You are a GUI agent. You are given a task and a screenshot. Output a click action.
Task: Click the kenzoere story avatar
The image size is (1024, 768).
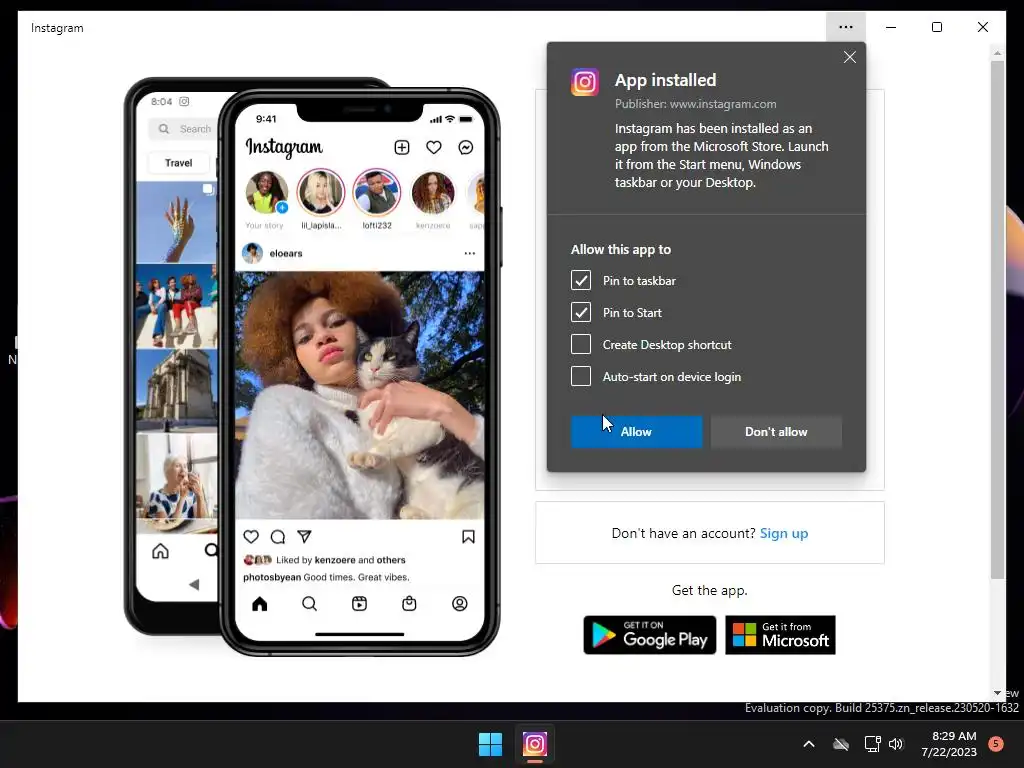click(x=433, y=193)
